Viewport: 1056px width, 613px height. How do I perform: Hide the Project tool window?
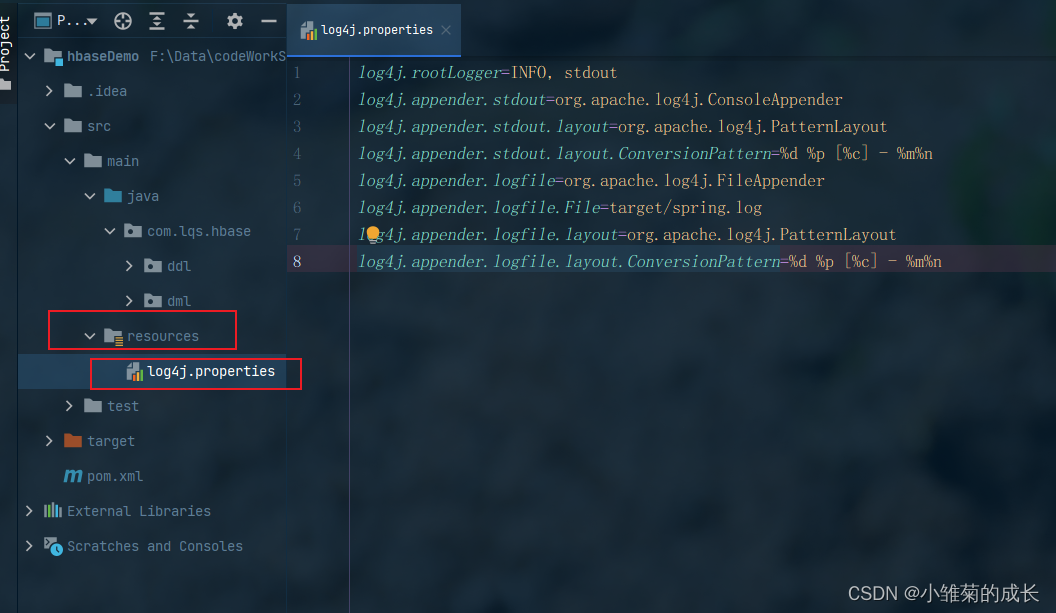pyautogui.click(x=269, y=21)
